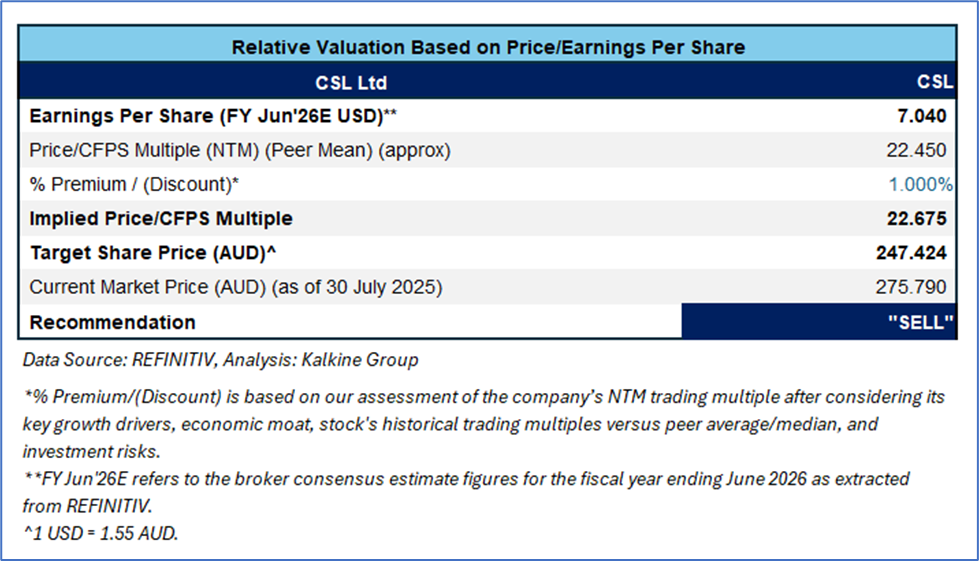Select the % Premium / (Discount) label

pos(135,185)
